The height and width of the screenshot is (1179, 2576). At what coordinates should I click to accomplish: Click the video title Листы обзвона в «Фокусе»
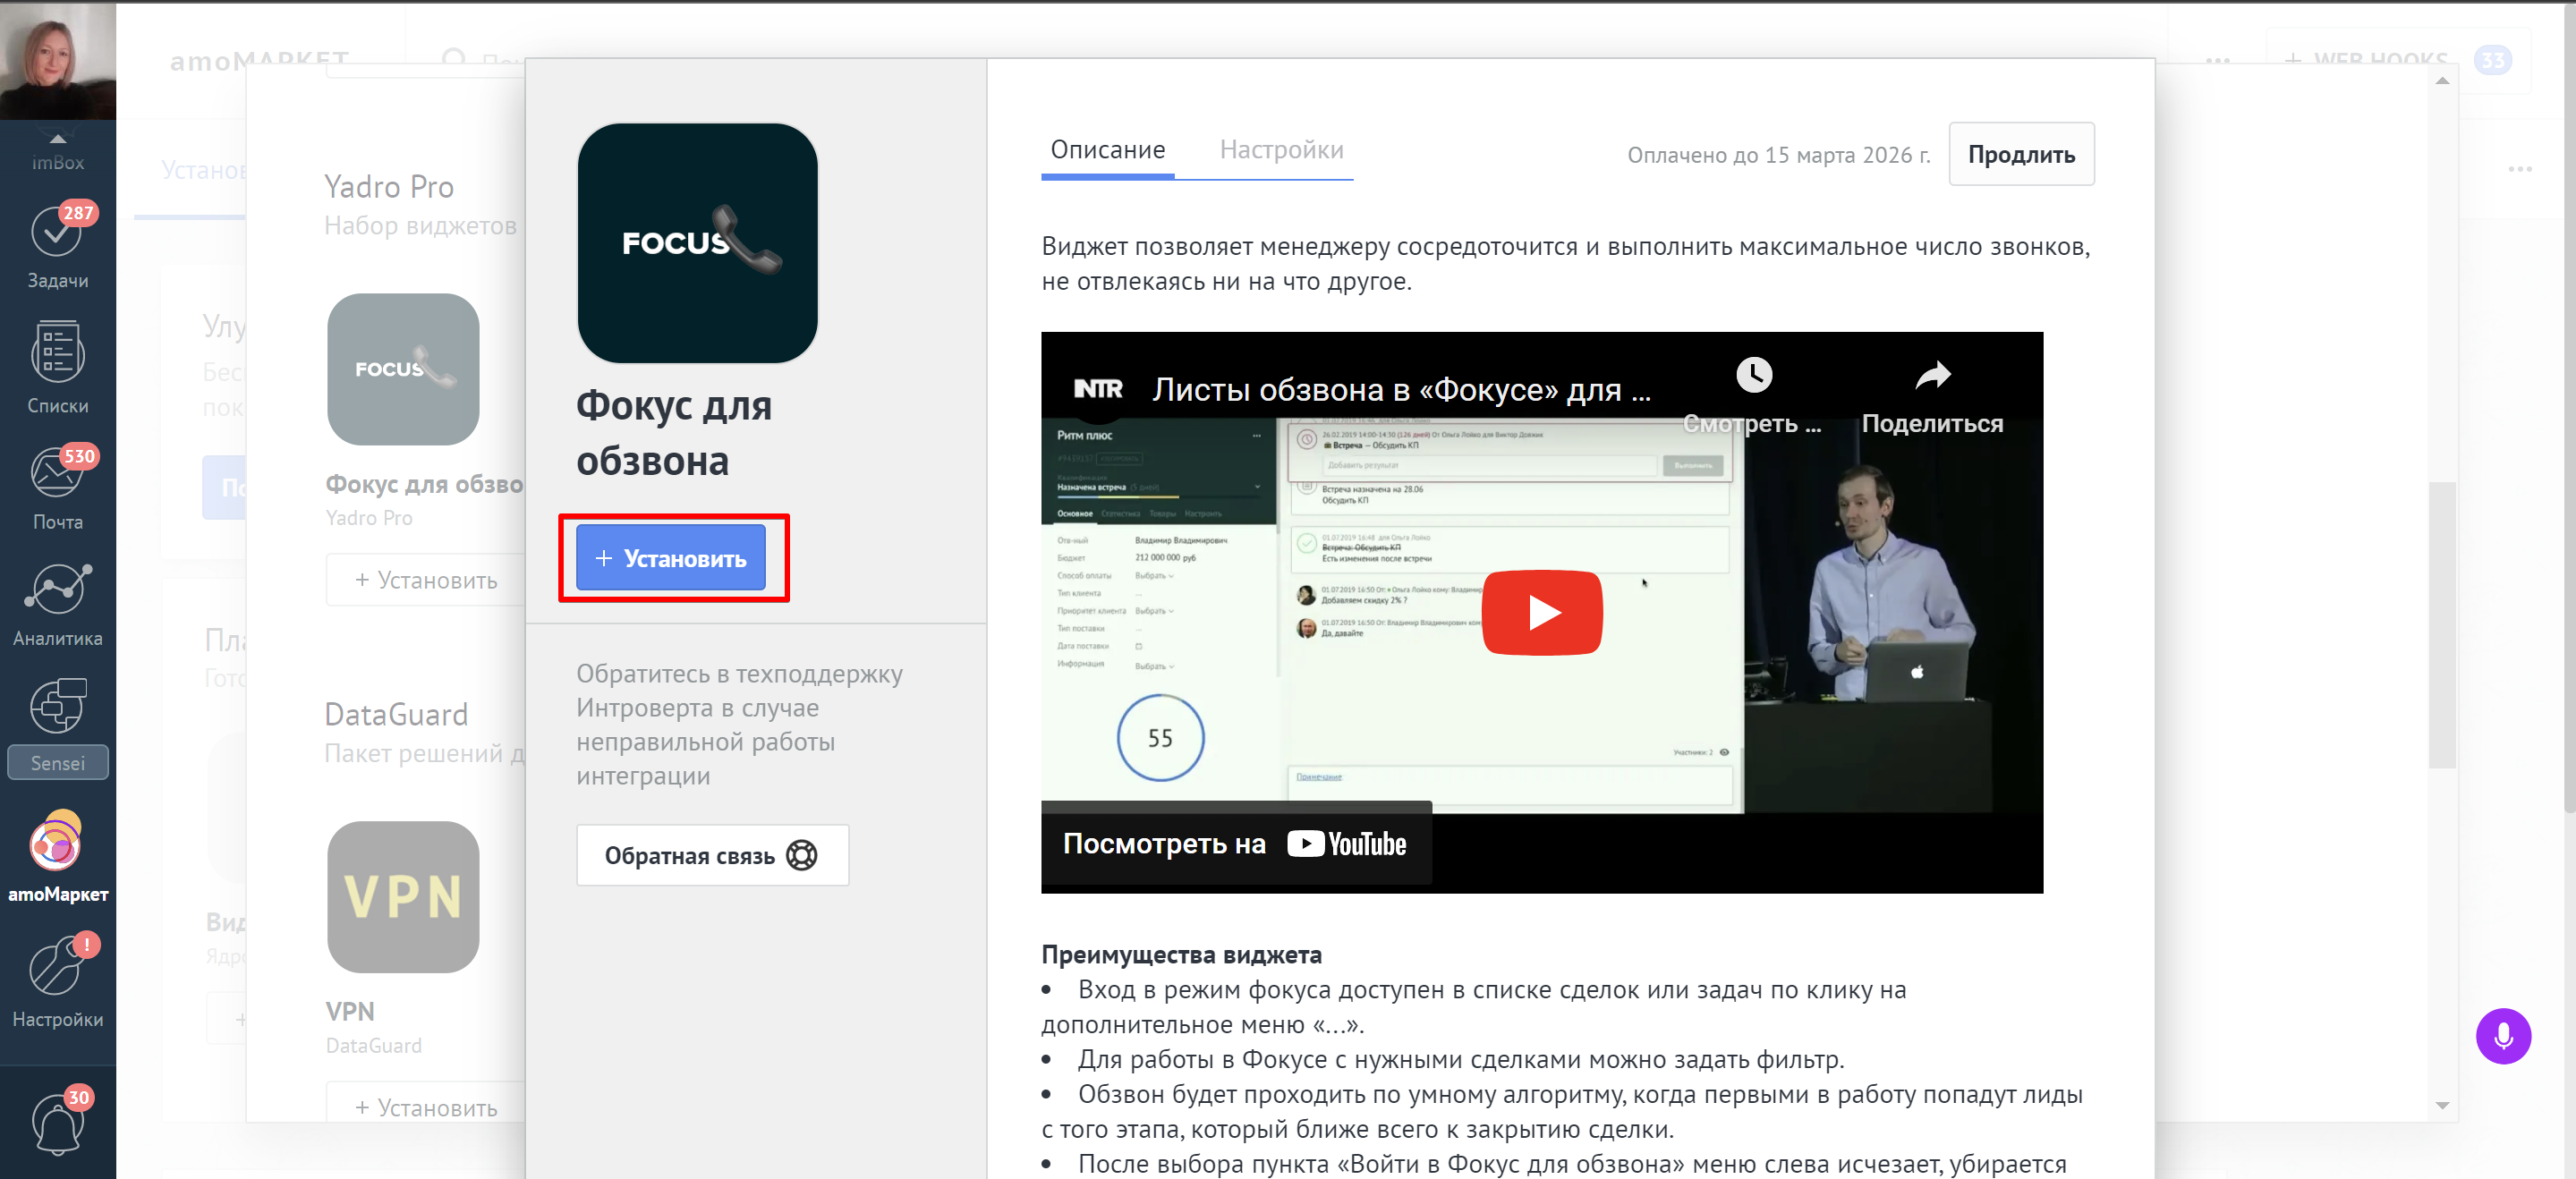(x=1401, y=389)
